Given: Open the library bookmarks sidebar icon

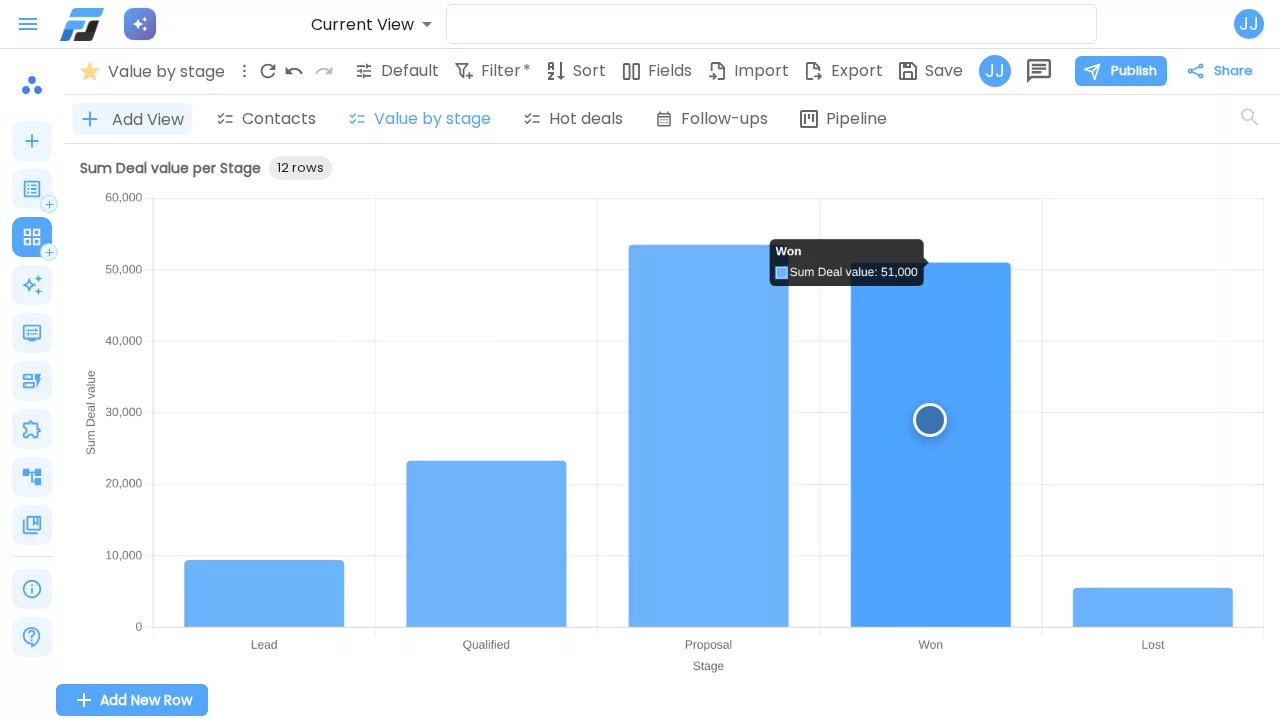Looking at the screenshot, I should coord(32,525).
